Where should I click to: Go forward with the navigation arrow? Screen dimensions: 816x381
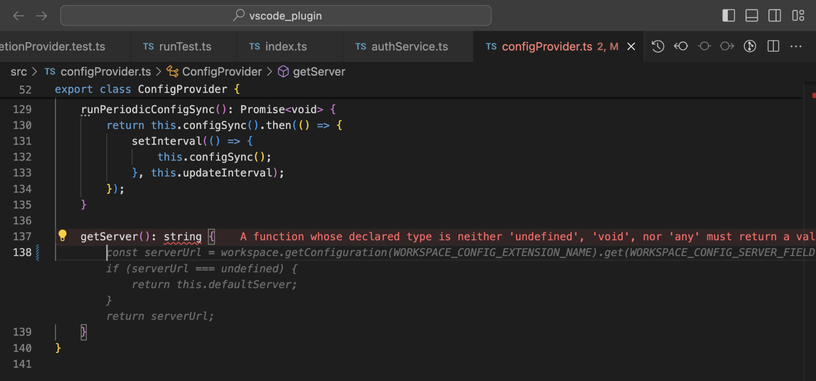click(x=42, y=16)
